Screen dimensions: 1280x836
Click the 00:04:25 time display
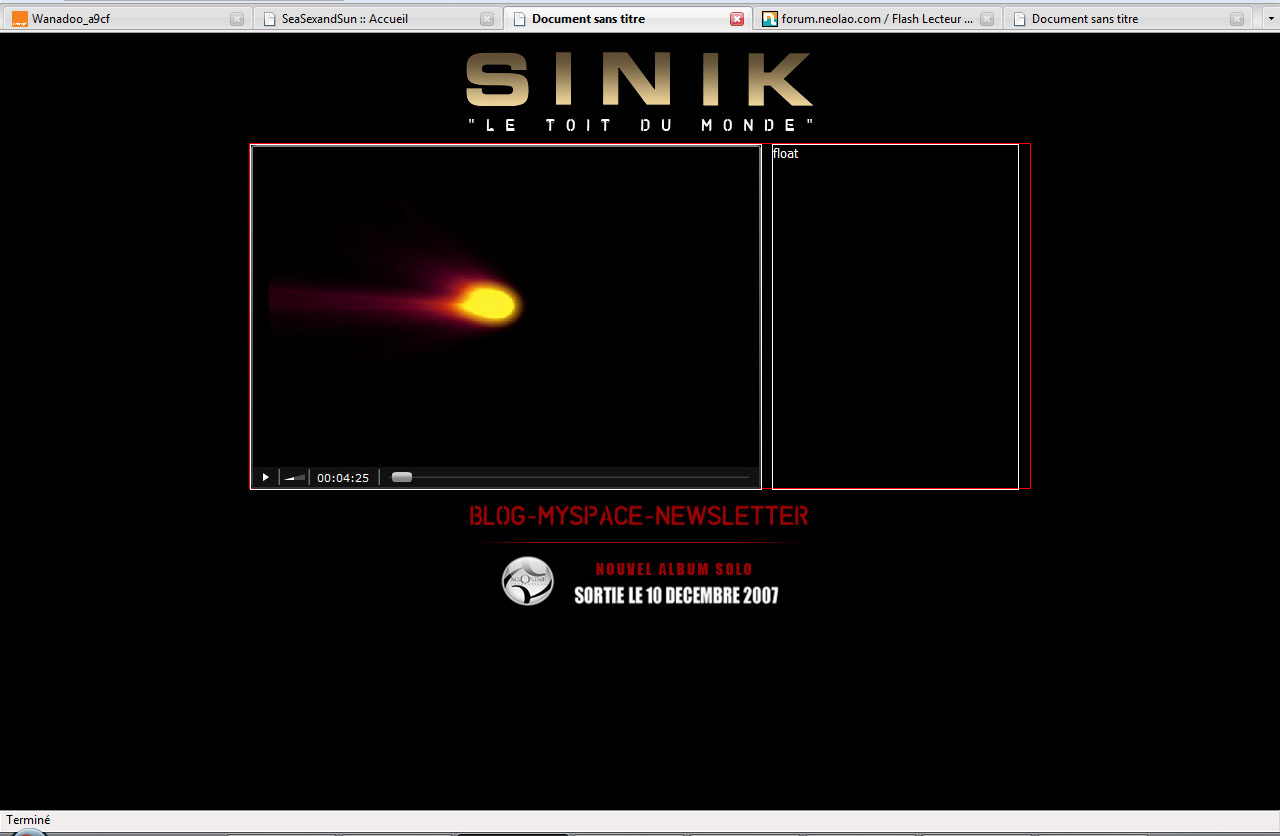pyautogui.click(x=343, y=478)
